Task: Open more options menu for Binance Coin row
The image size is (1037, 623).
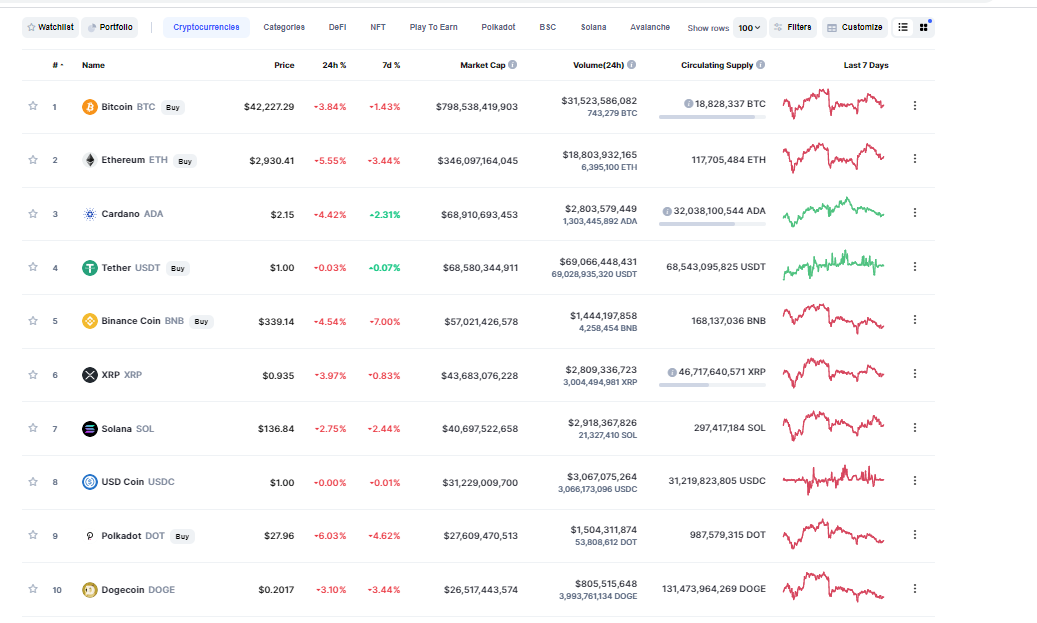Action: click(915, 319)
